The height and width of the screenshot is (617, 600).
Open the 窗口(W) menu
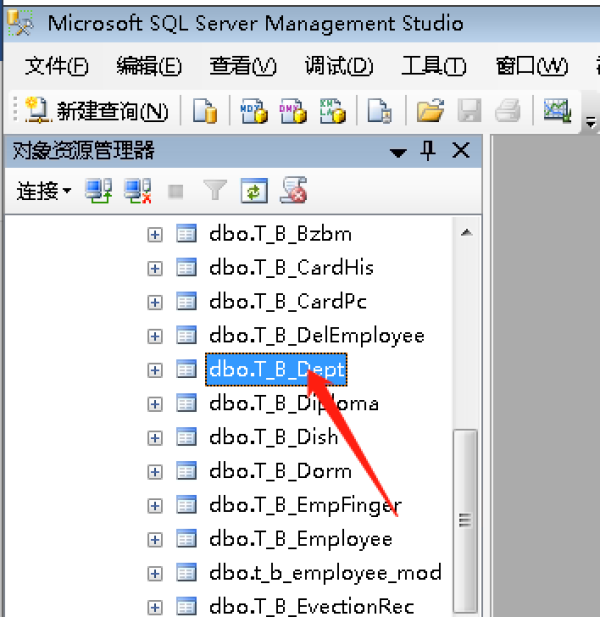pyautogui.click(x=532, y=66)
